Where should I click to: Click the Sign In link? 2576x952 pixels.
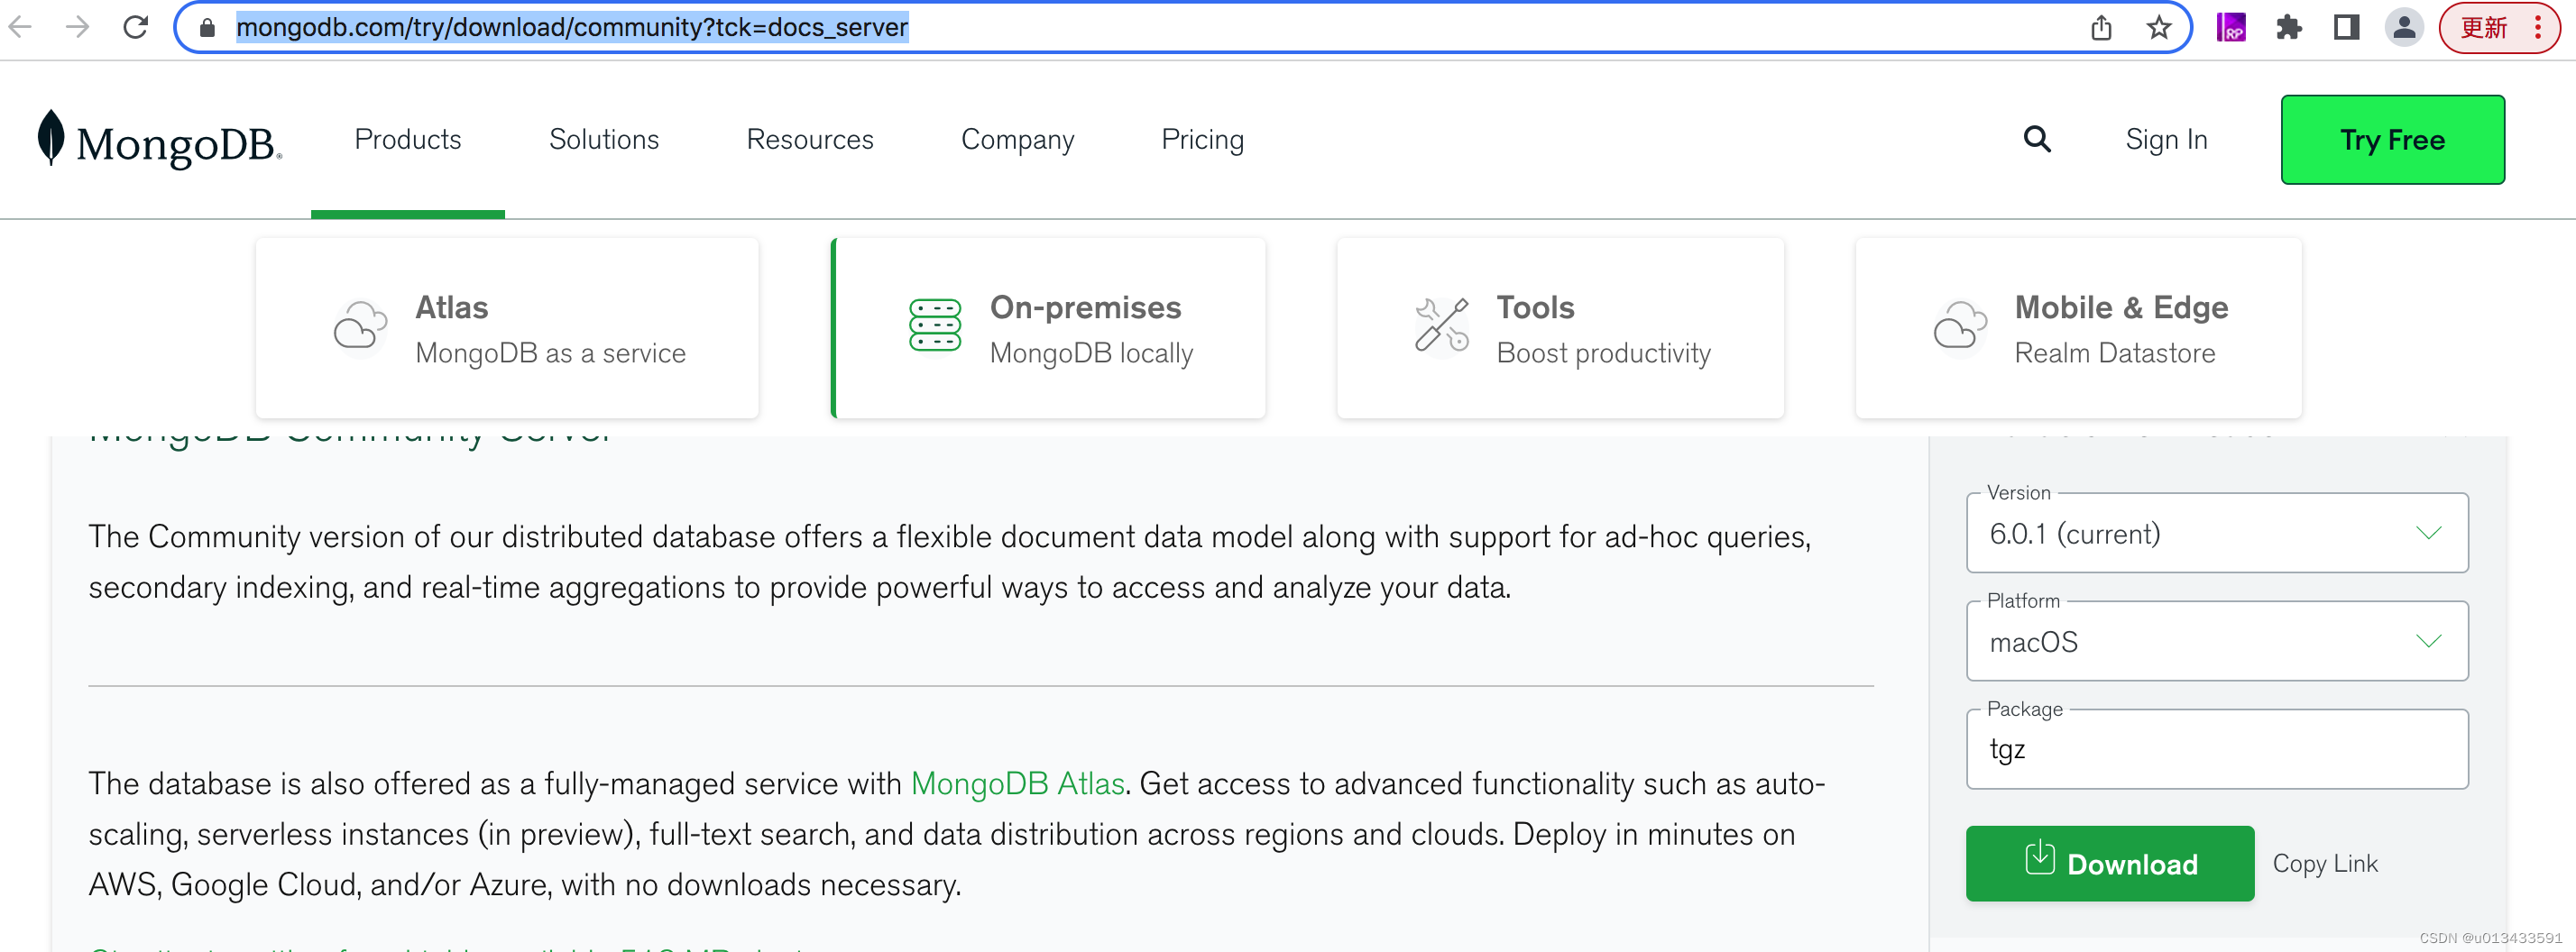[x=2166, y=139]
